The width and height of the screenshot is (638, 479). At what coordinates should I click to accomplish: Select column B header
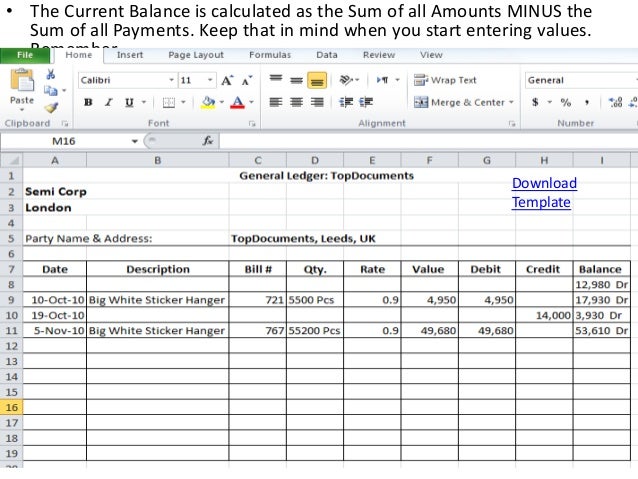[158, 160]
